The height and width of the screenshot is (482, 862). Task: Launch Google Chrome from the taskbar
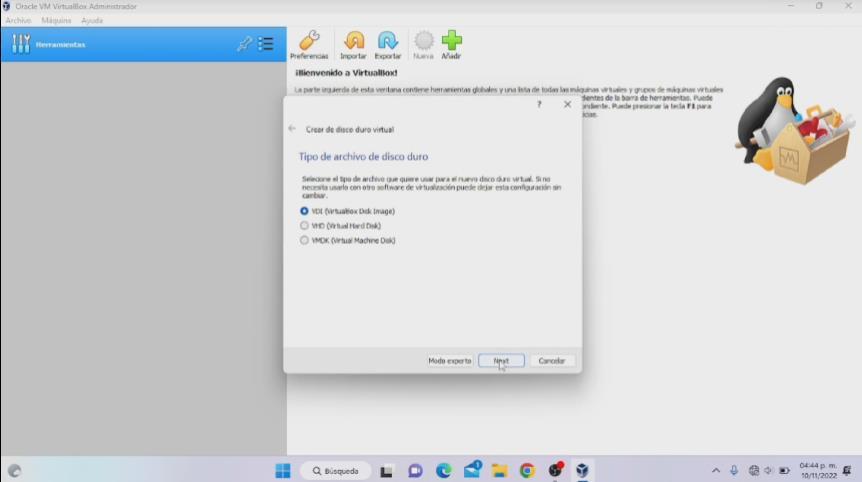coord(527,471)
